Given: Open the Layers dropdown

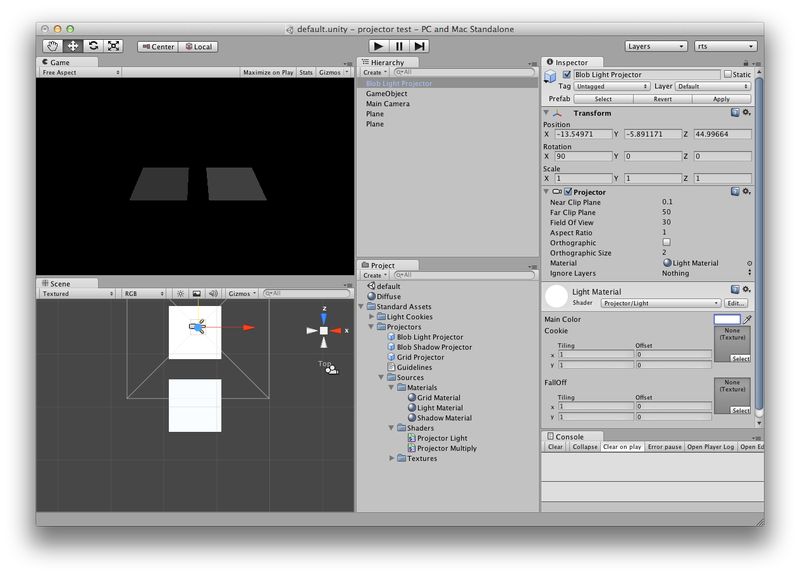Looking at the screenshot, I should tap(656, 46).
